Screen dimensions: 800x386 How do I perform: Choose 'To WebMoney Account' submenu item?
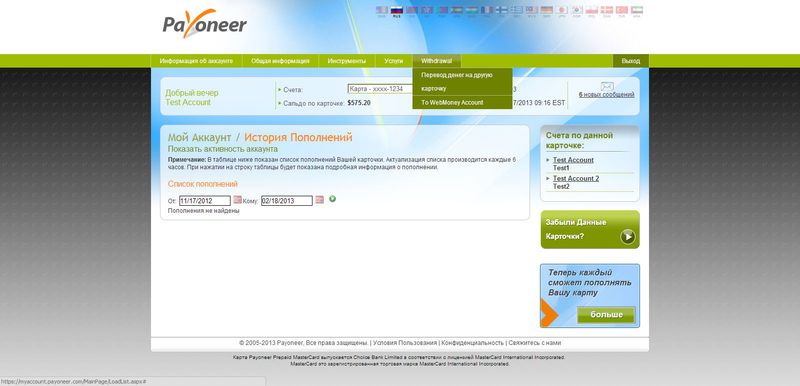pyautogui.click(x=462, y=102)
